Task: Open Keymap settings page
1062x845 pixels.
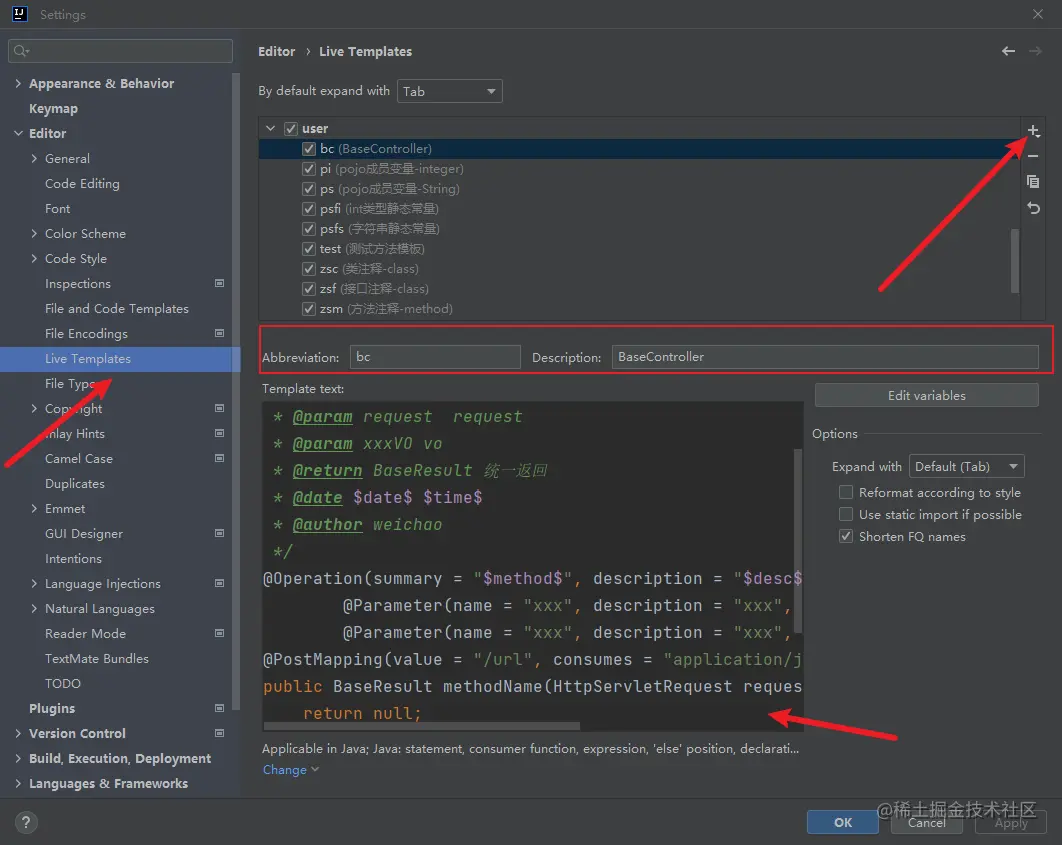Action: coord(54,108)
